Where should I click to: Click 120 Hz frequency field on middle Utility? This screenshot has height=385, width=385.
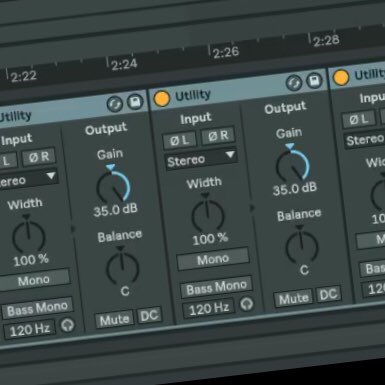click(209, 308)
